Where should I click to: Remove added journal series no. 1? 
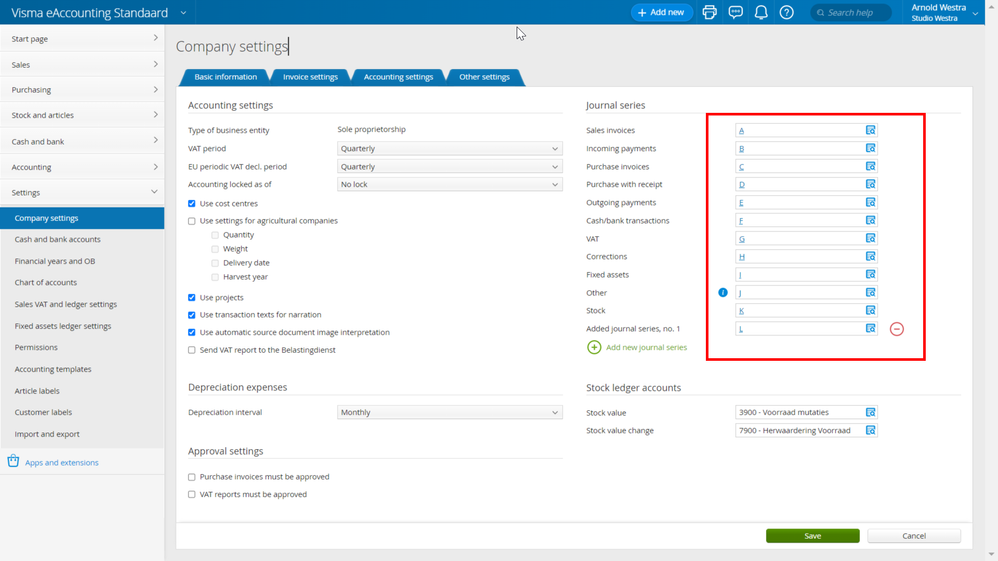[x=897, y=329]
